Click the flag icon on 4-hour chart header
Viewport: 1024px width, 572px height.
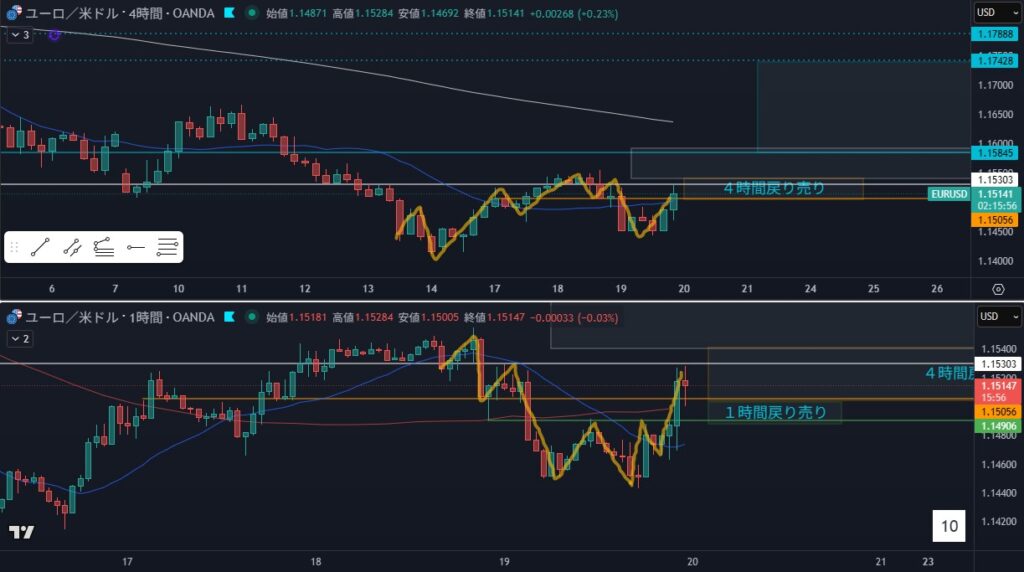pyautogui.click(x=230, y=14)
